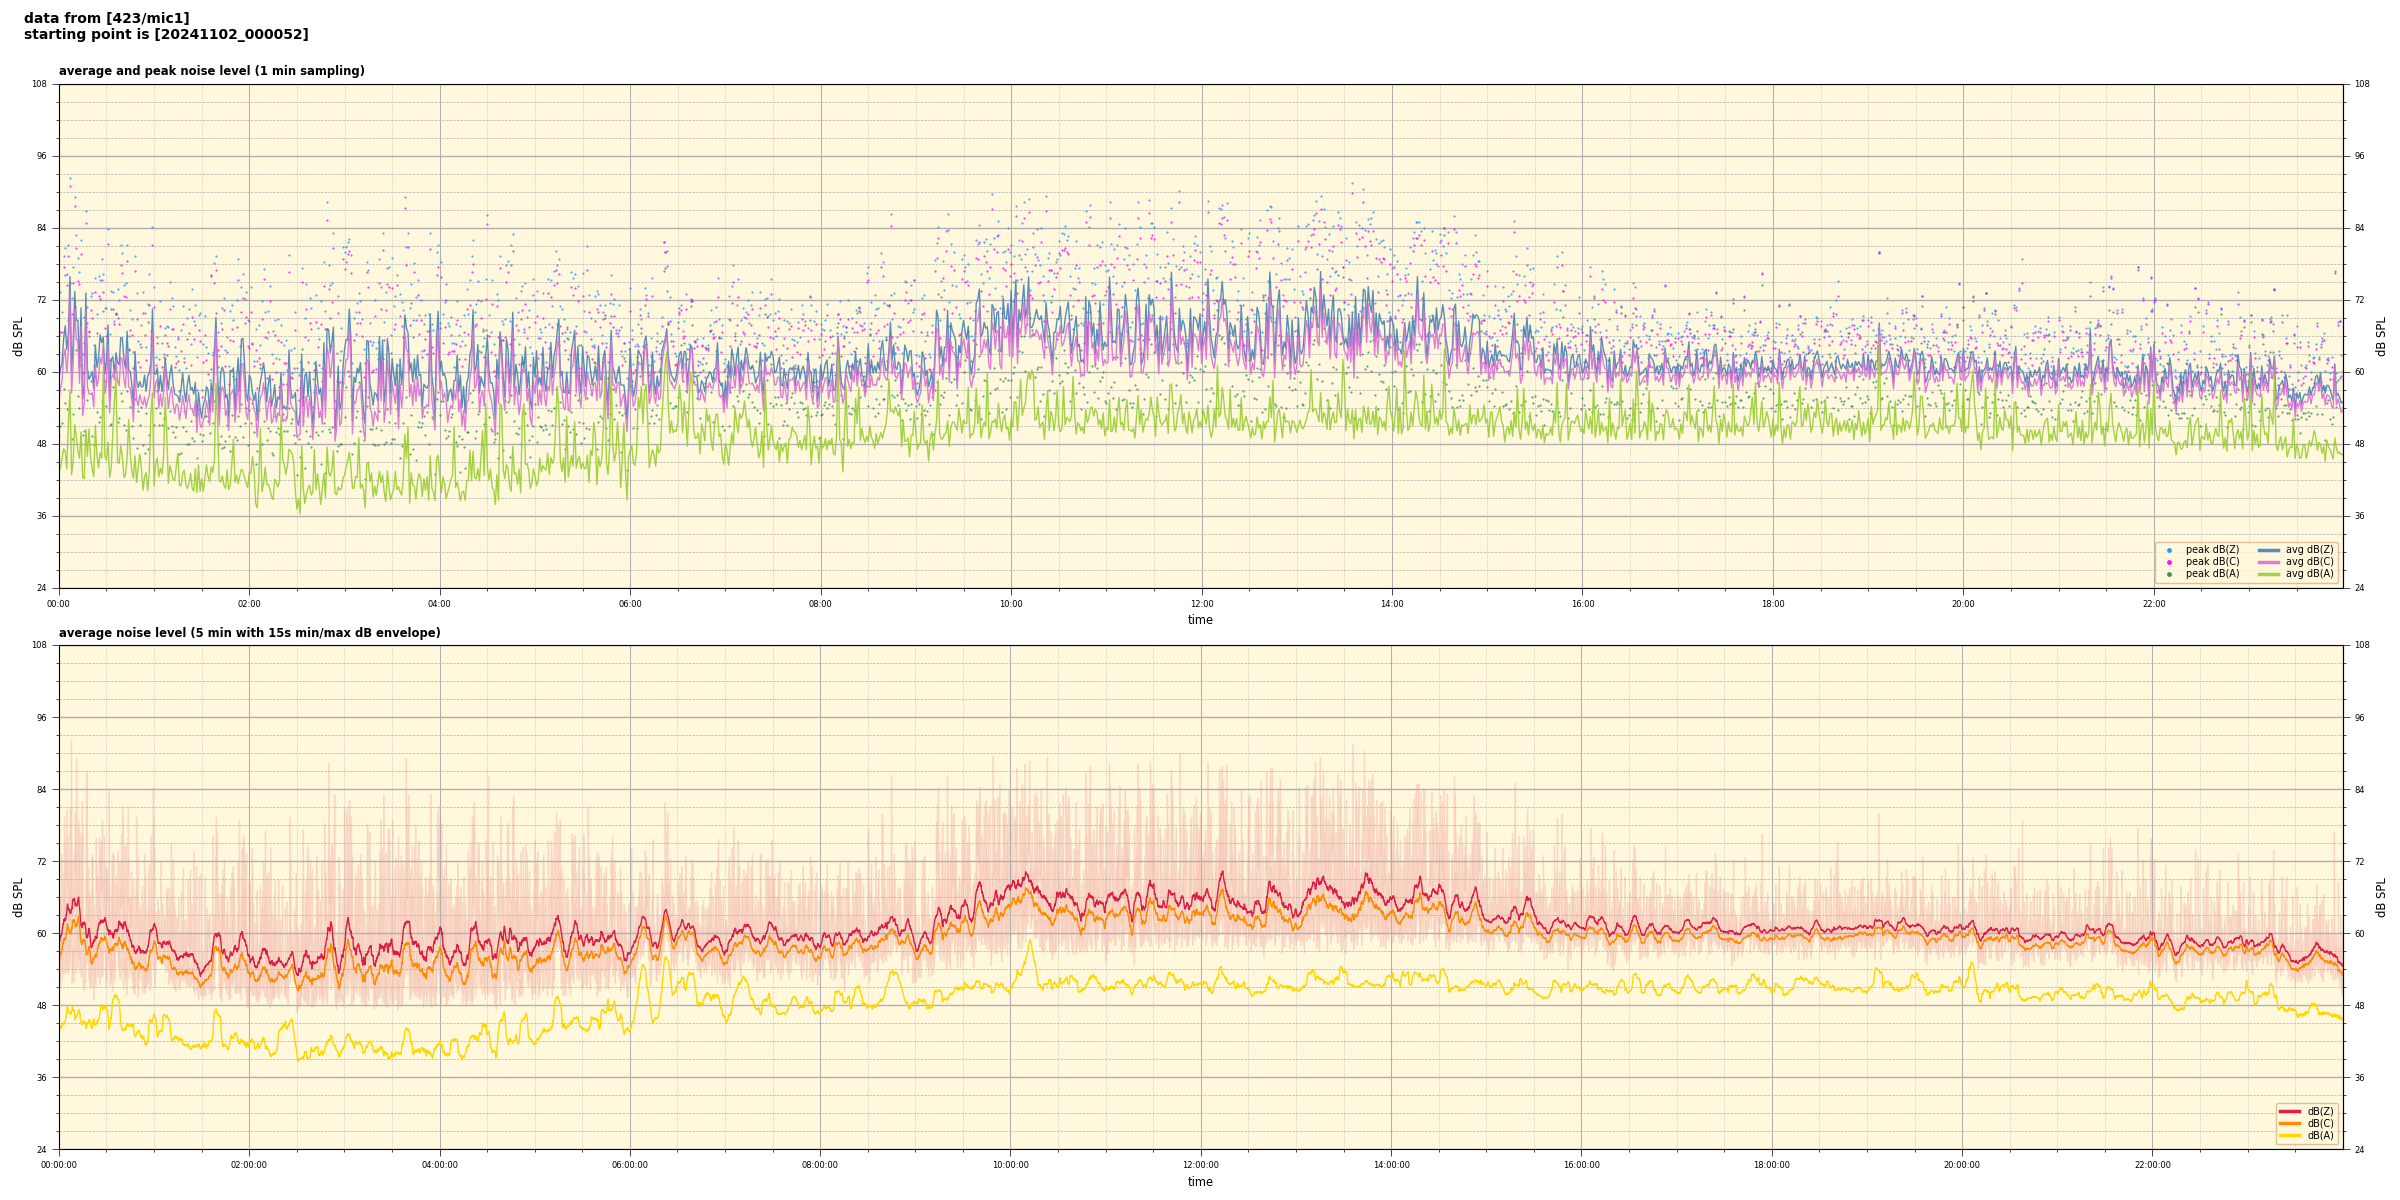Click the 06:00 tick label on upper chart
The height and width of the screenshot is (1200, 2400).
point(630,604)
